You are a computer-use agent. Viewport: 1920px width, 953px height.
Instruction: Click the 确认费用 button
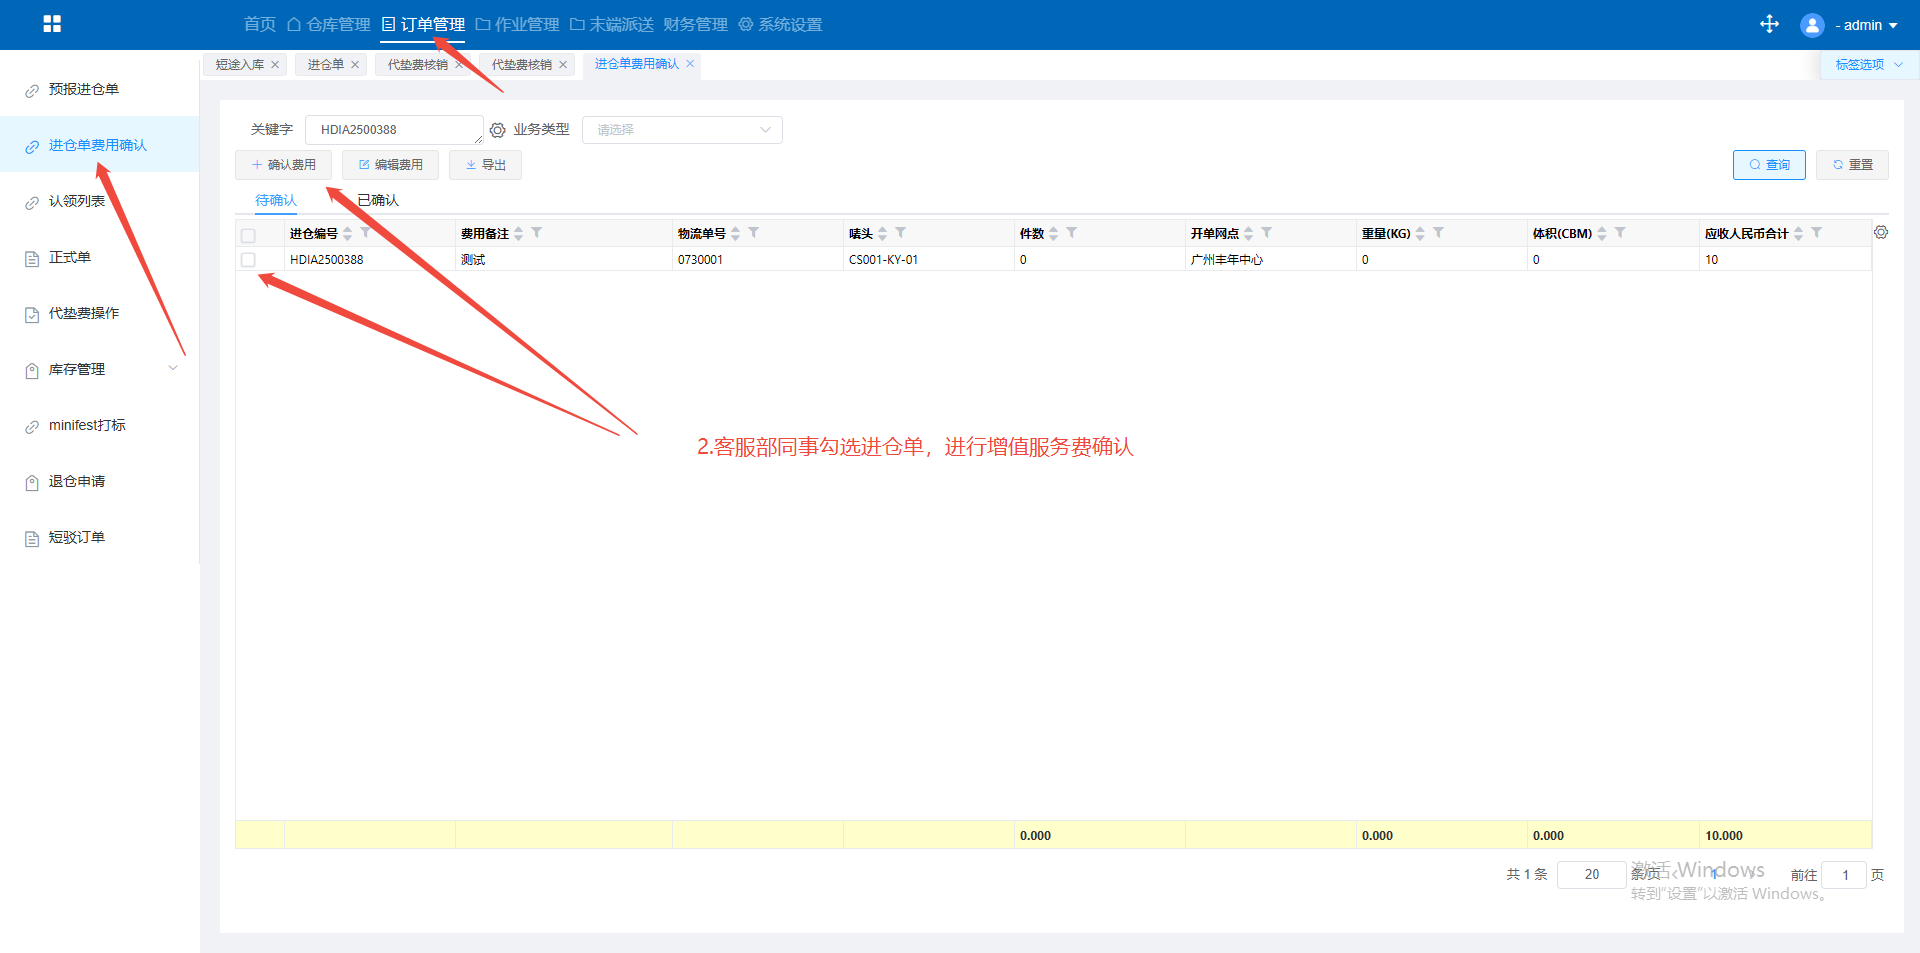click(x=283, y=165)
